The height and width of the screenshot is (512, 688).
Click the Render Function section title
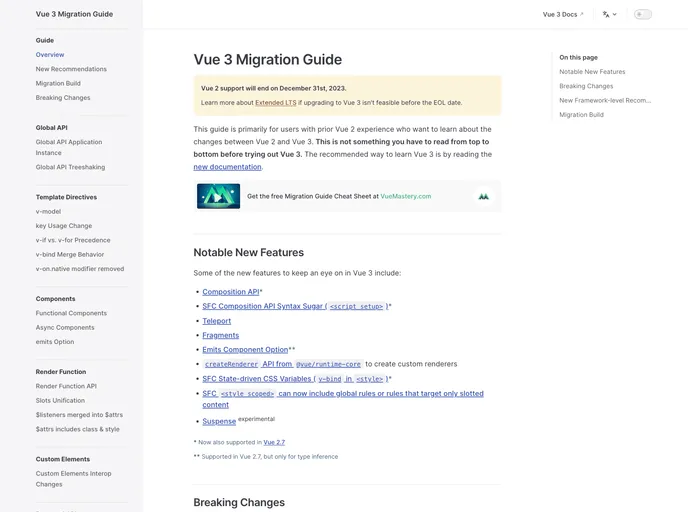61,372
